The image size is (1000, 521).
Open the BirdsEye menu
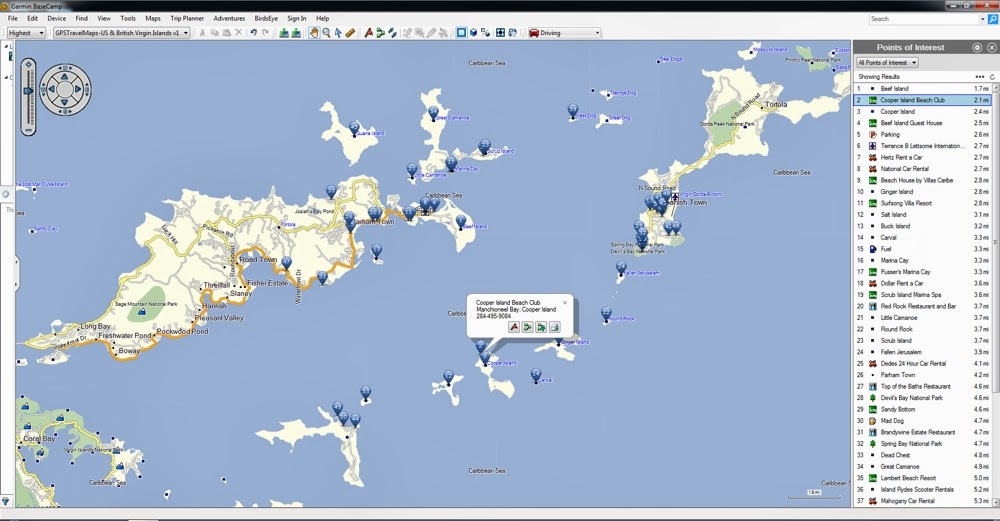266,18
